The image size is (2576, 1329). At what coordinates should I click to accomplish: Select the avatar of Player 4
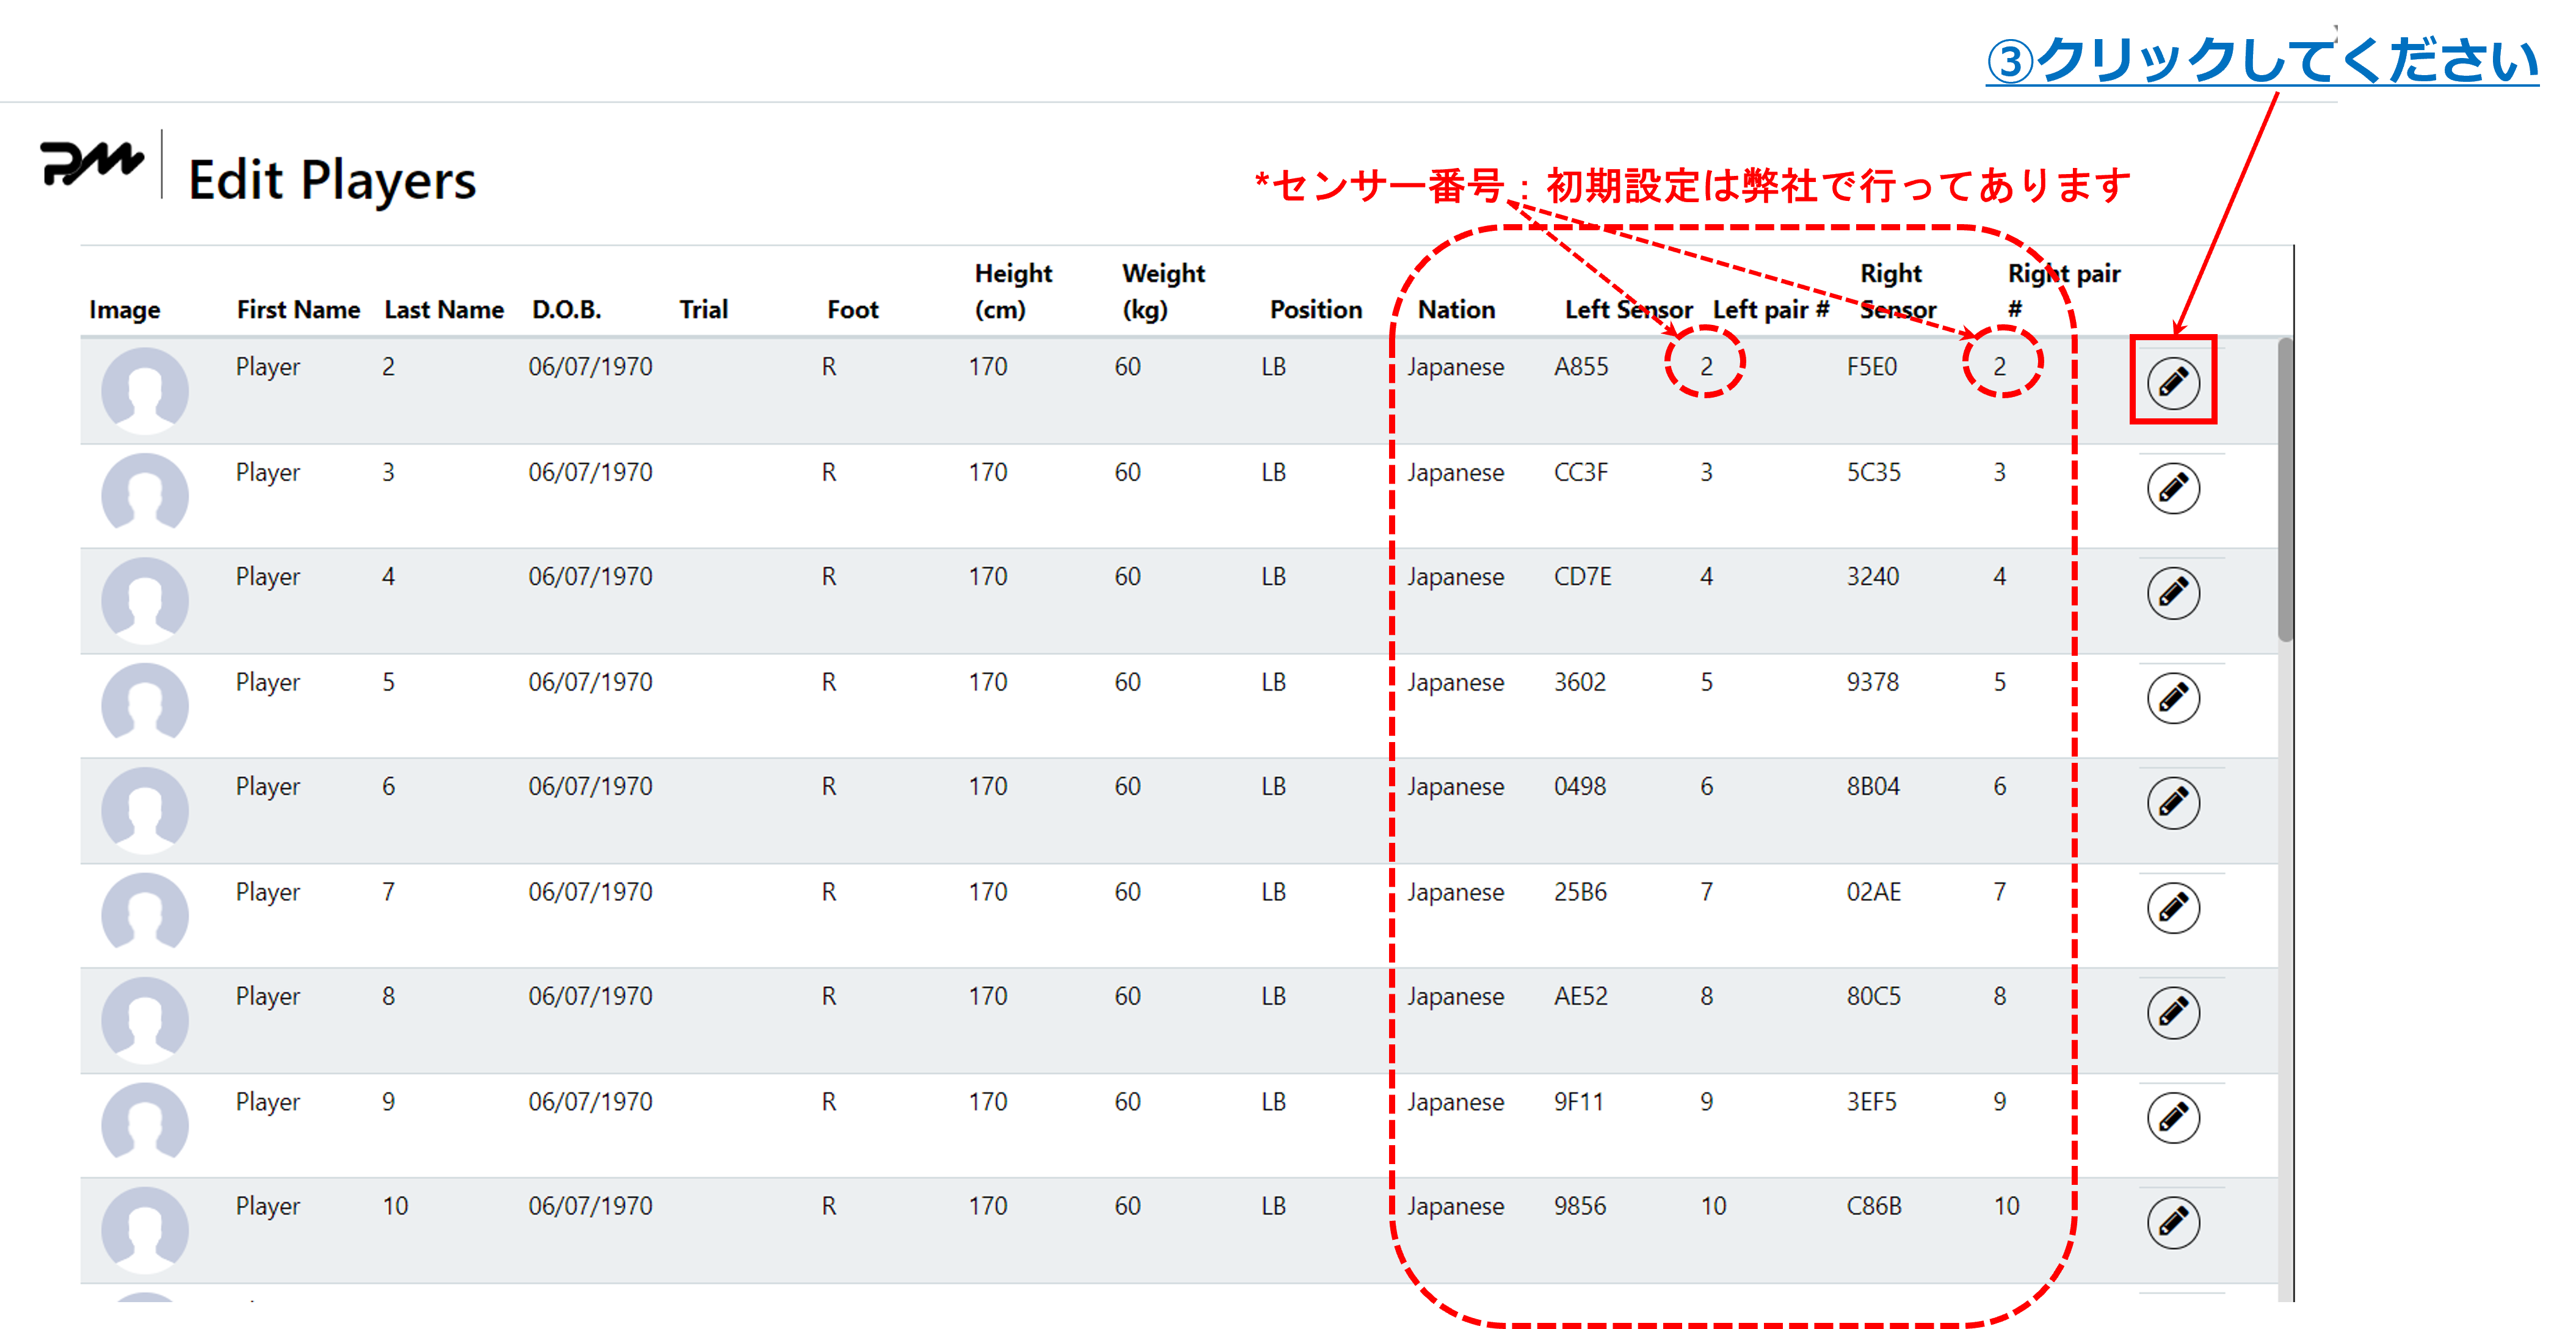click(145, 600)
